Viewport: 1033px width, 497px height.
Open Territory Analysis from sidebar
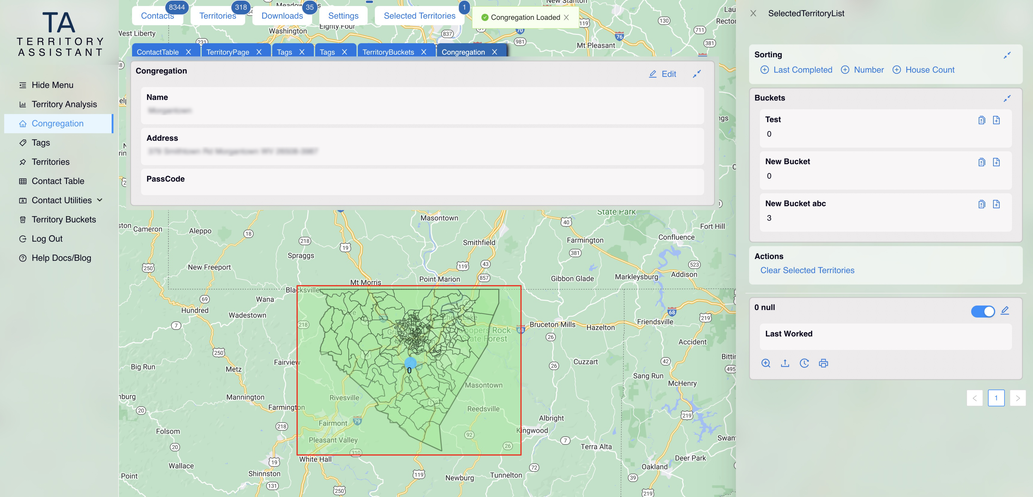tap(64, 104)
